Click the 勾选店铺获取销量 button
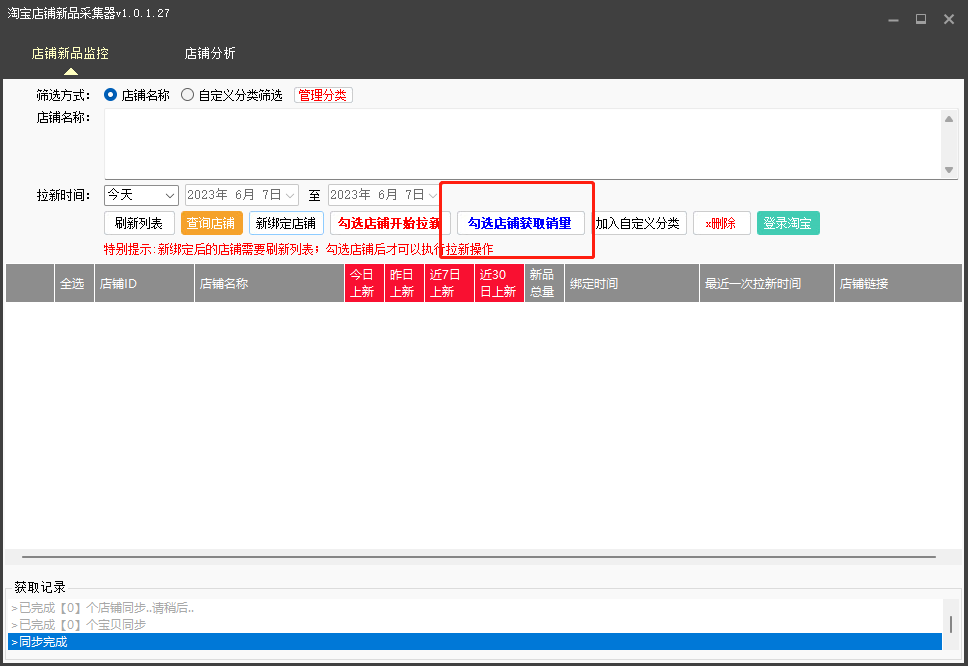This screenshot has height=666, width=968. (x=520, y=223)
